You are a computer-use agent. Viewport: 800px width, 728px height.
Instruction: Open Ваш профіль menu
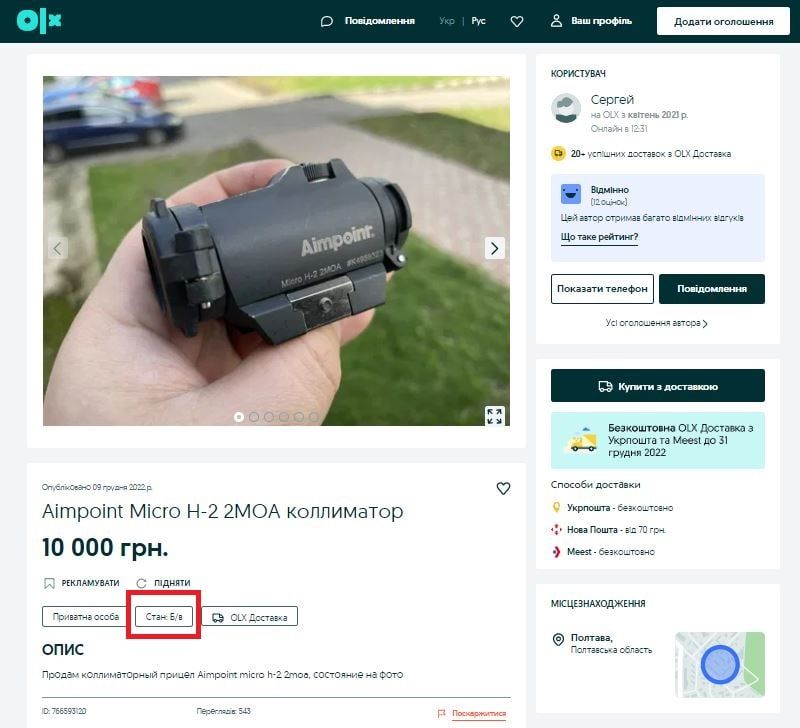[x=601, y=21]
